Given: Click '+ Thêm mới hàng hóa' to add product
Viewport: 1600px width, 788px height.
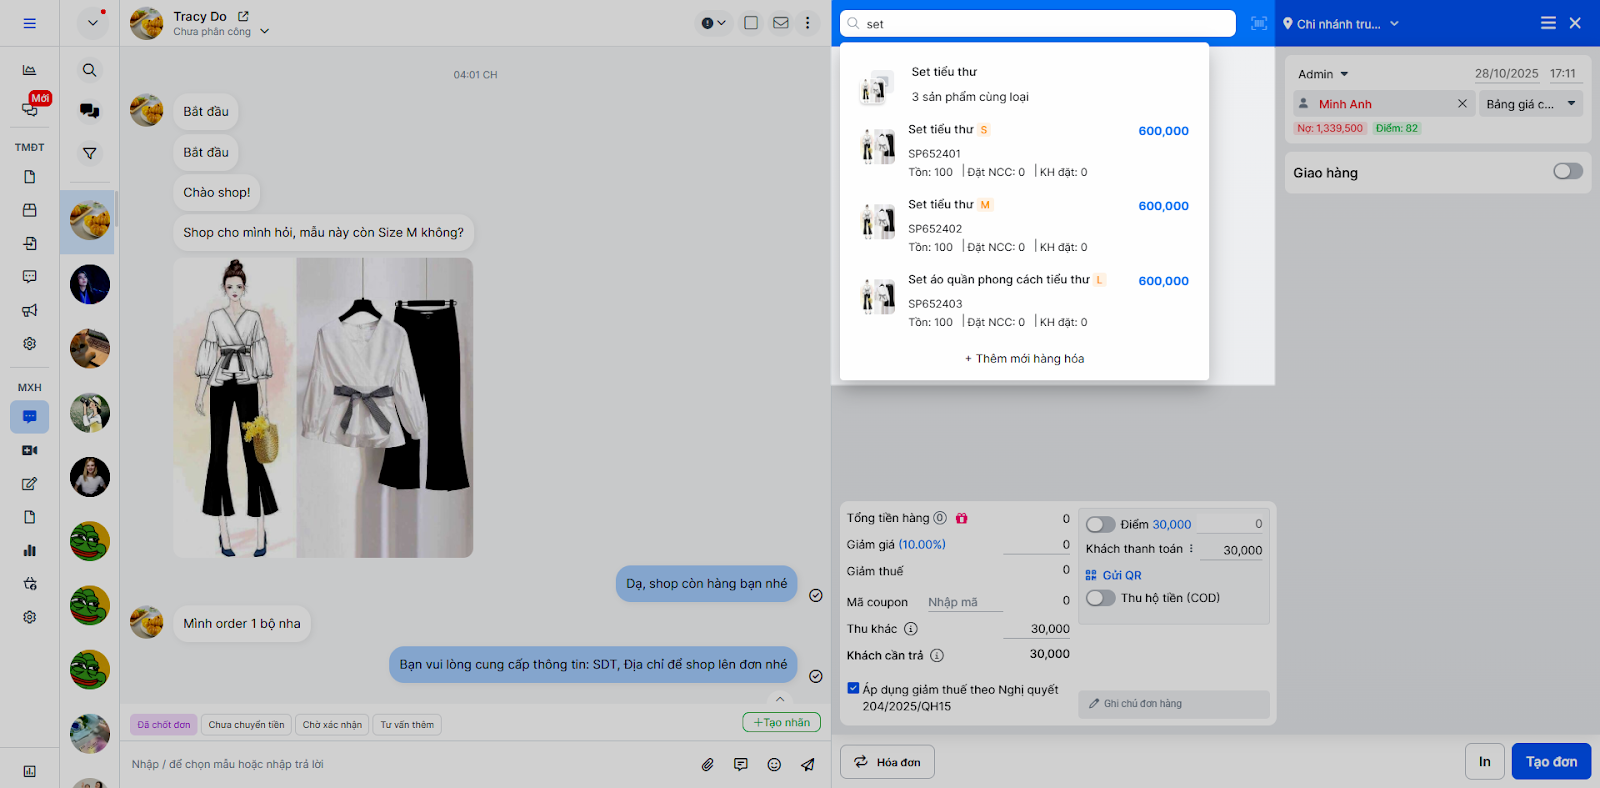Looking at the screenshot, I should tap(1024, 358).
